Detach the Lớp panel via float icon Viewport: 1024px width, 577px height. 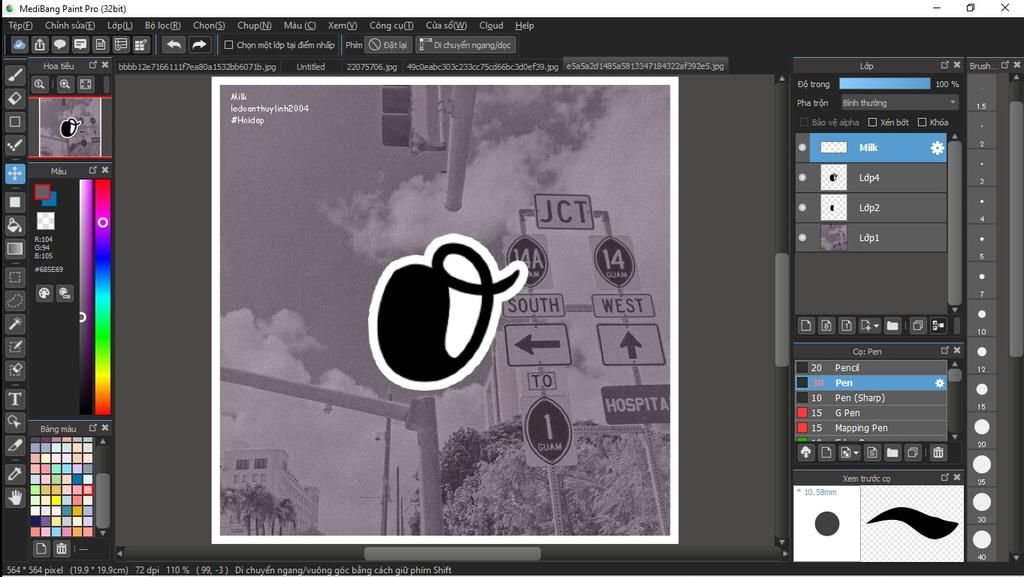coord(944,65)
